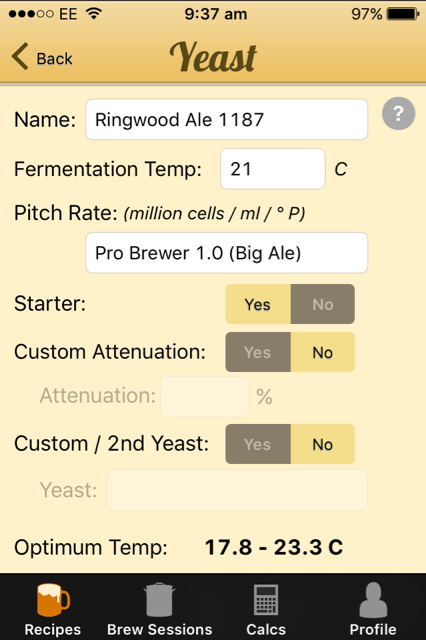Set Custom / 2nd Yeast to No
The width and height of the screenshot is (426, 640).
click(x=323, y=444)
